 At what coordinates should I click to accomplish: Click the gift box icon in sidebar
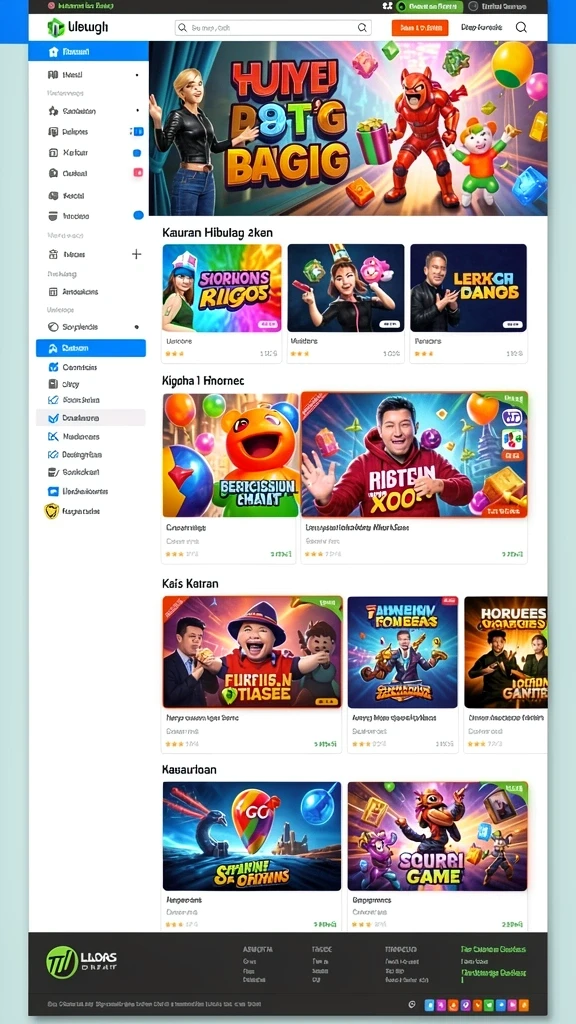point(54,255)
